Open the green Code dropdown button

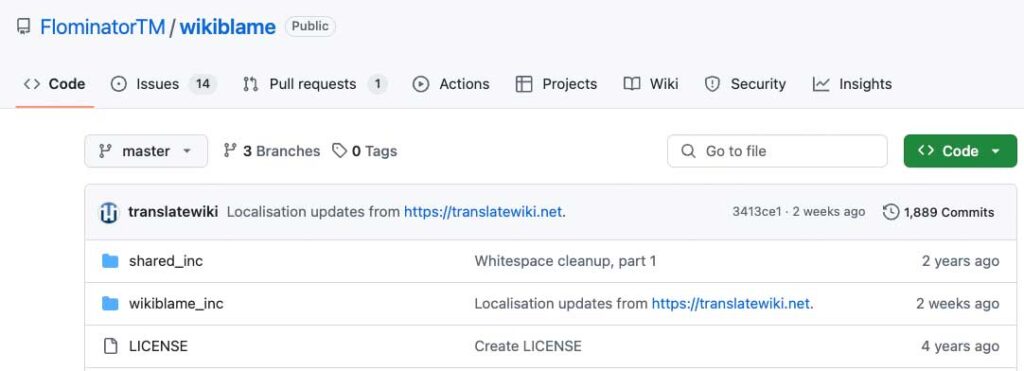pyautogui.click(x=960, y=151)
